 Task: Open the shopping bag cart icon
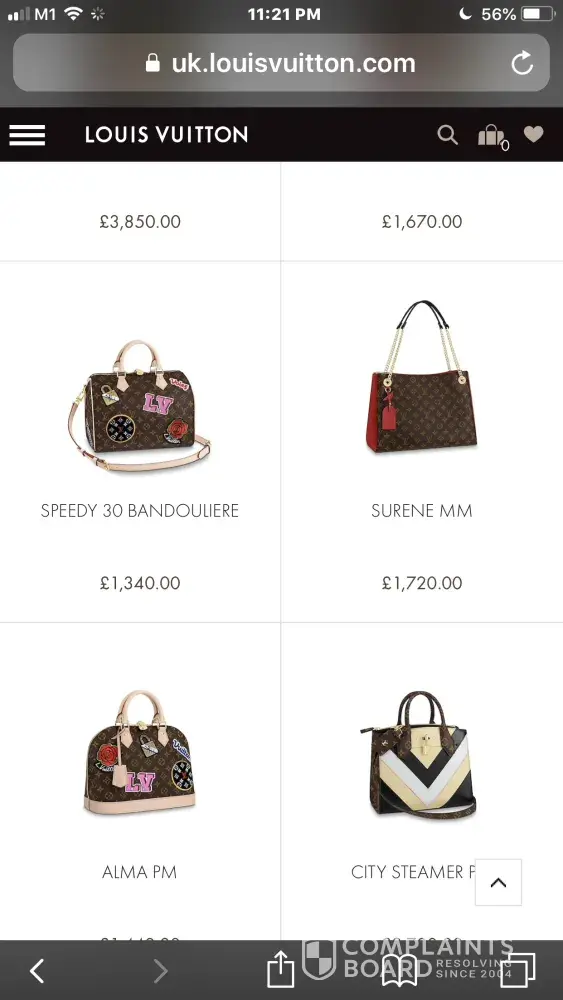493,136
